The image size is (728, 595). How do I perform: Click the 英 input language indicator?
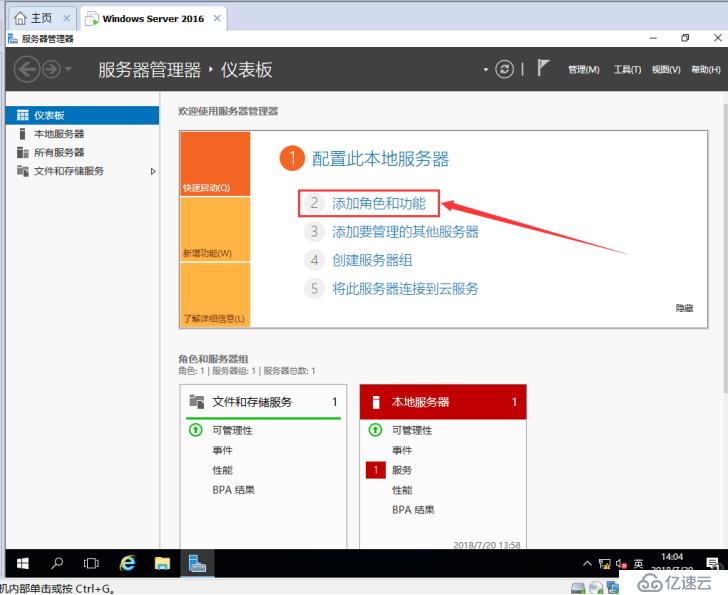click(x=639, y=563)
